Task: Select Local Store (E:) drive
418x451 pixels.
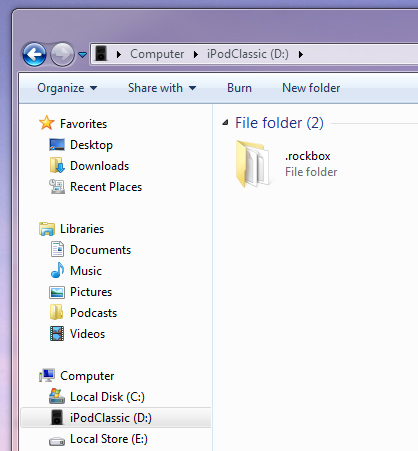Action: [109, 439]
